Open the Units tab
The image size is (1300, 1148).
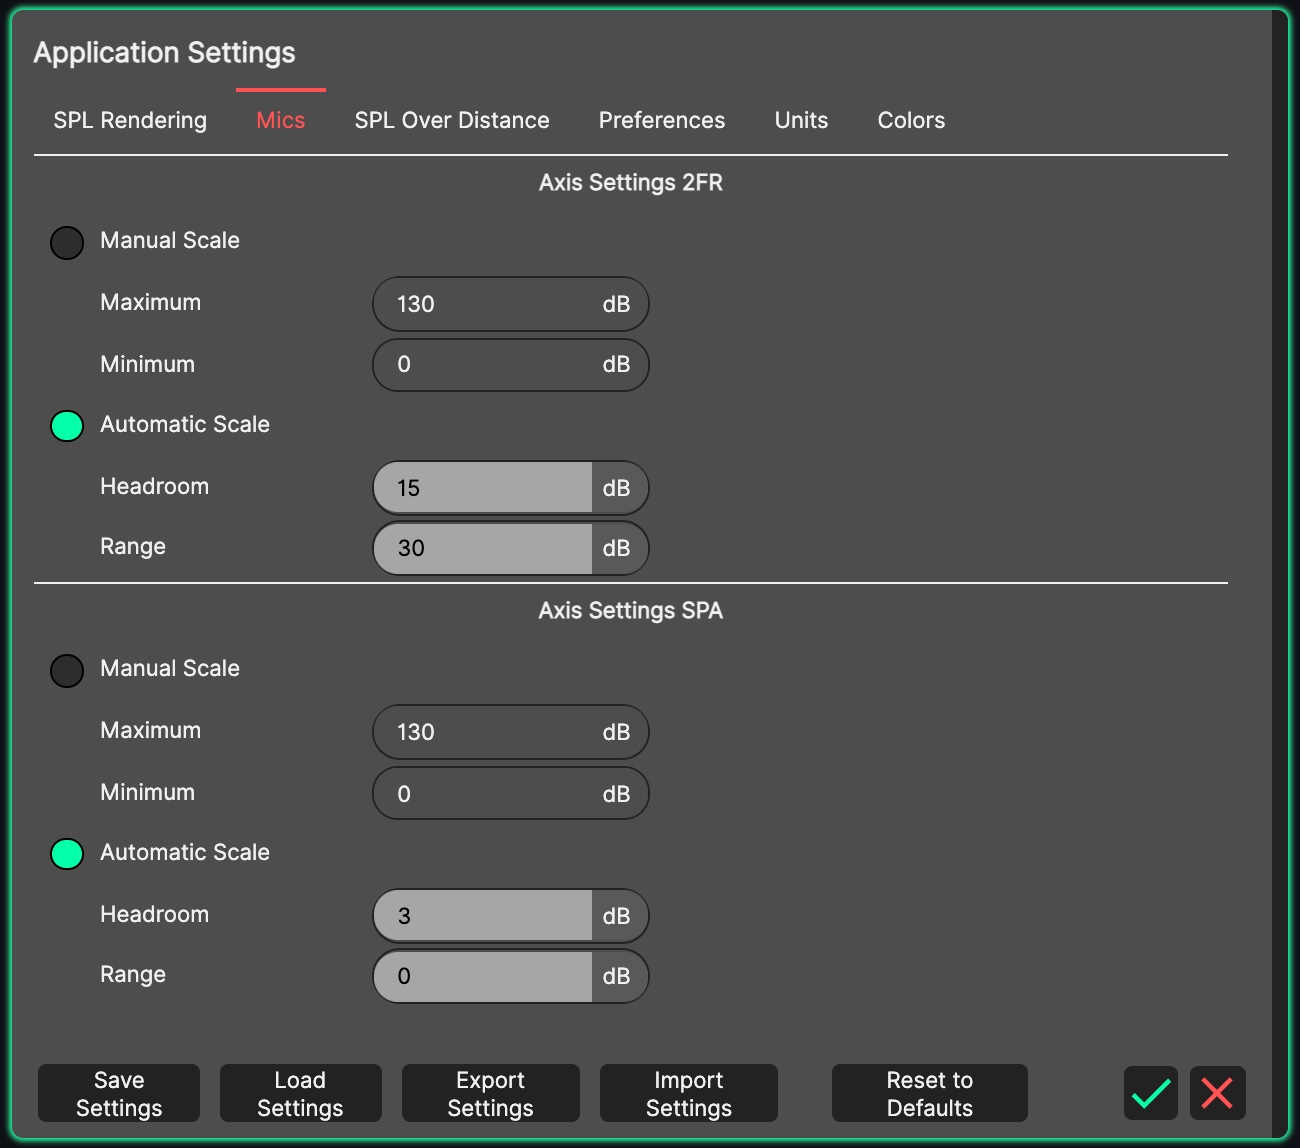801,120
